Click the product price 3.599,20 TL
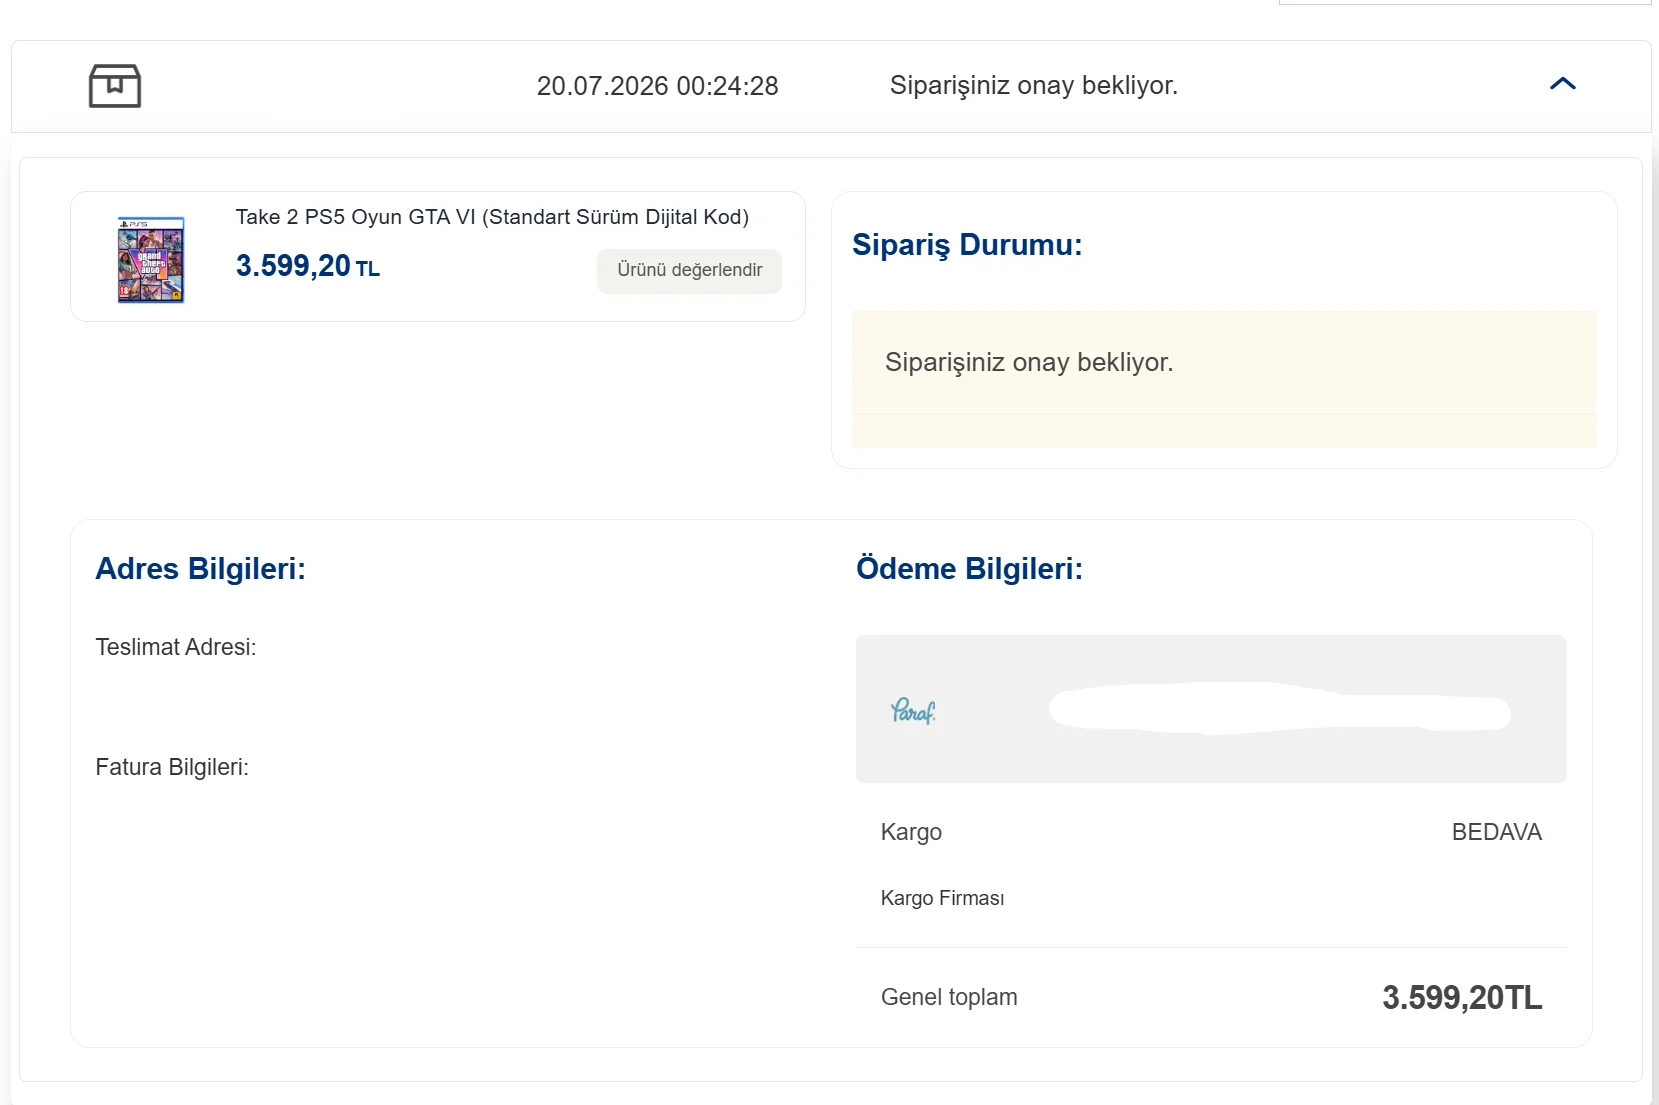 pyautogui.click(x=307, y=266)
